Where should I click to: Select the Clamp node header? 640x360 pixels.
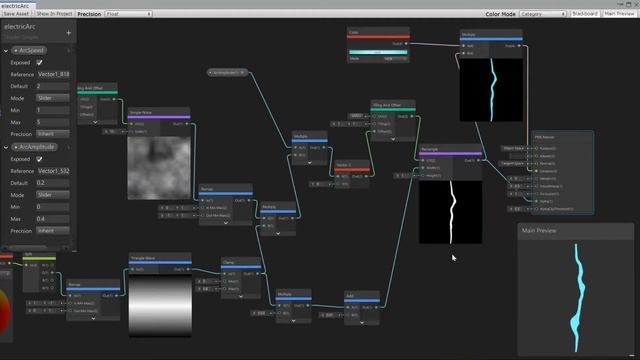pyautogui.click(x=241, y=262)
